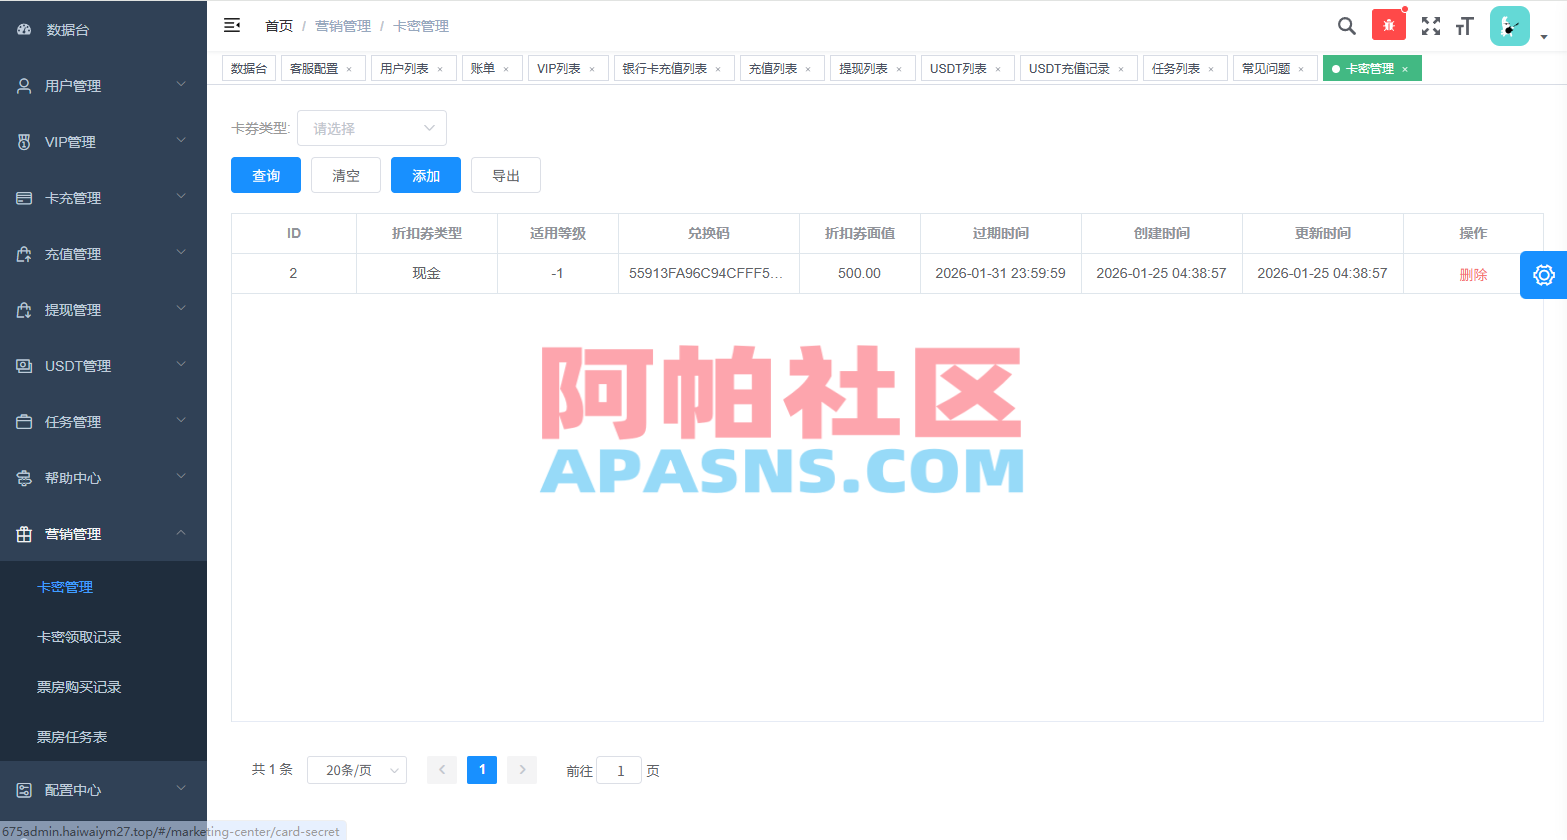Expand the 配置中心 sidebar menu
The height and width of the screenshot is (840, 1567).
click(x=103, y=790)
